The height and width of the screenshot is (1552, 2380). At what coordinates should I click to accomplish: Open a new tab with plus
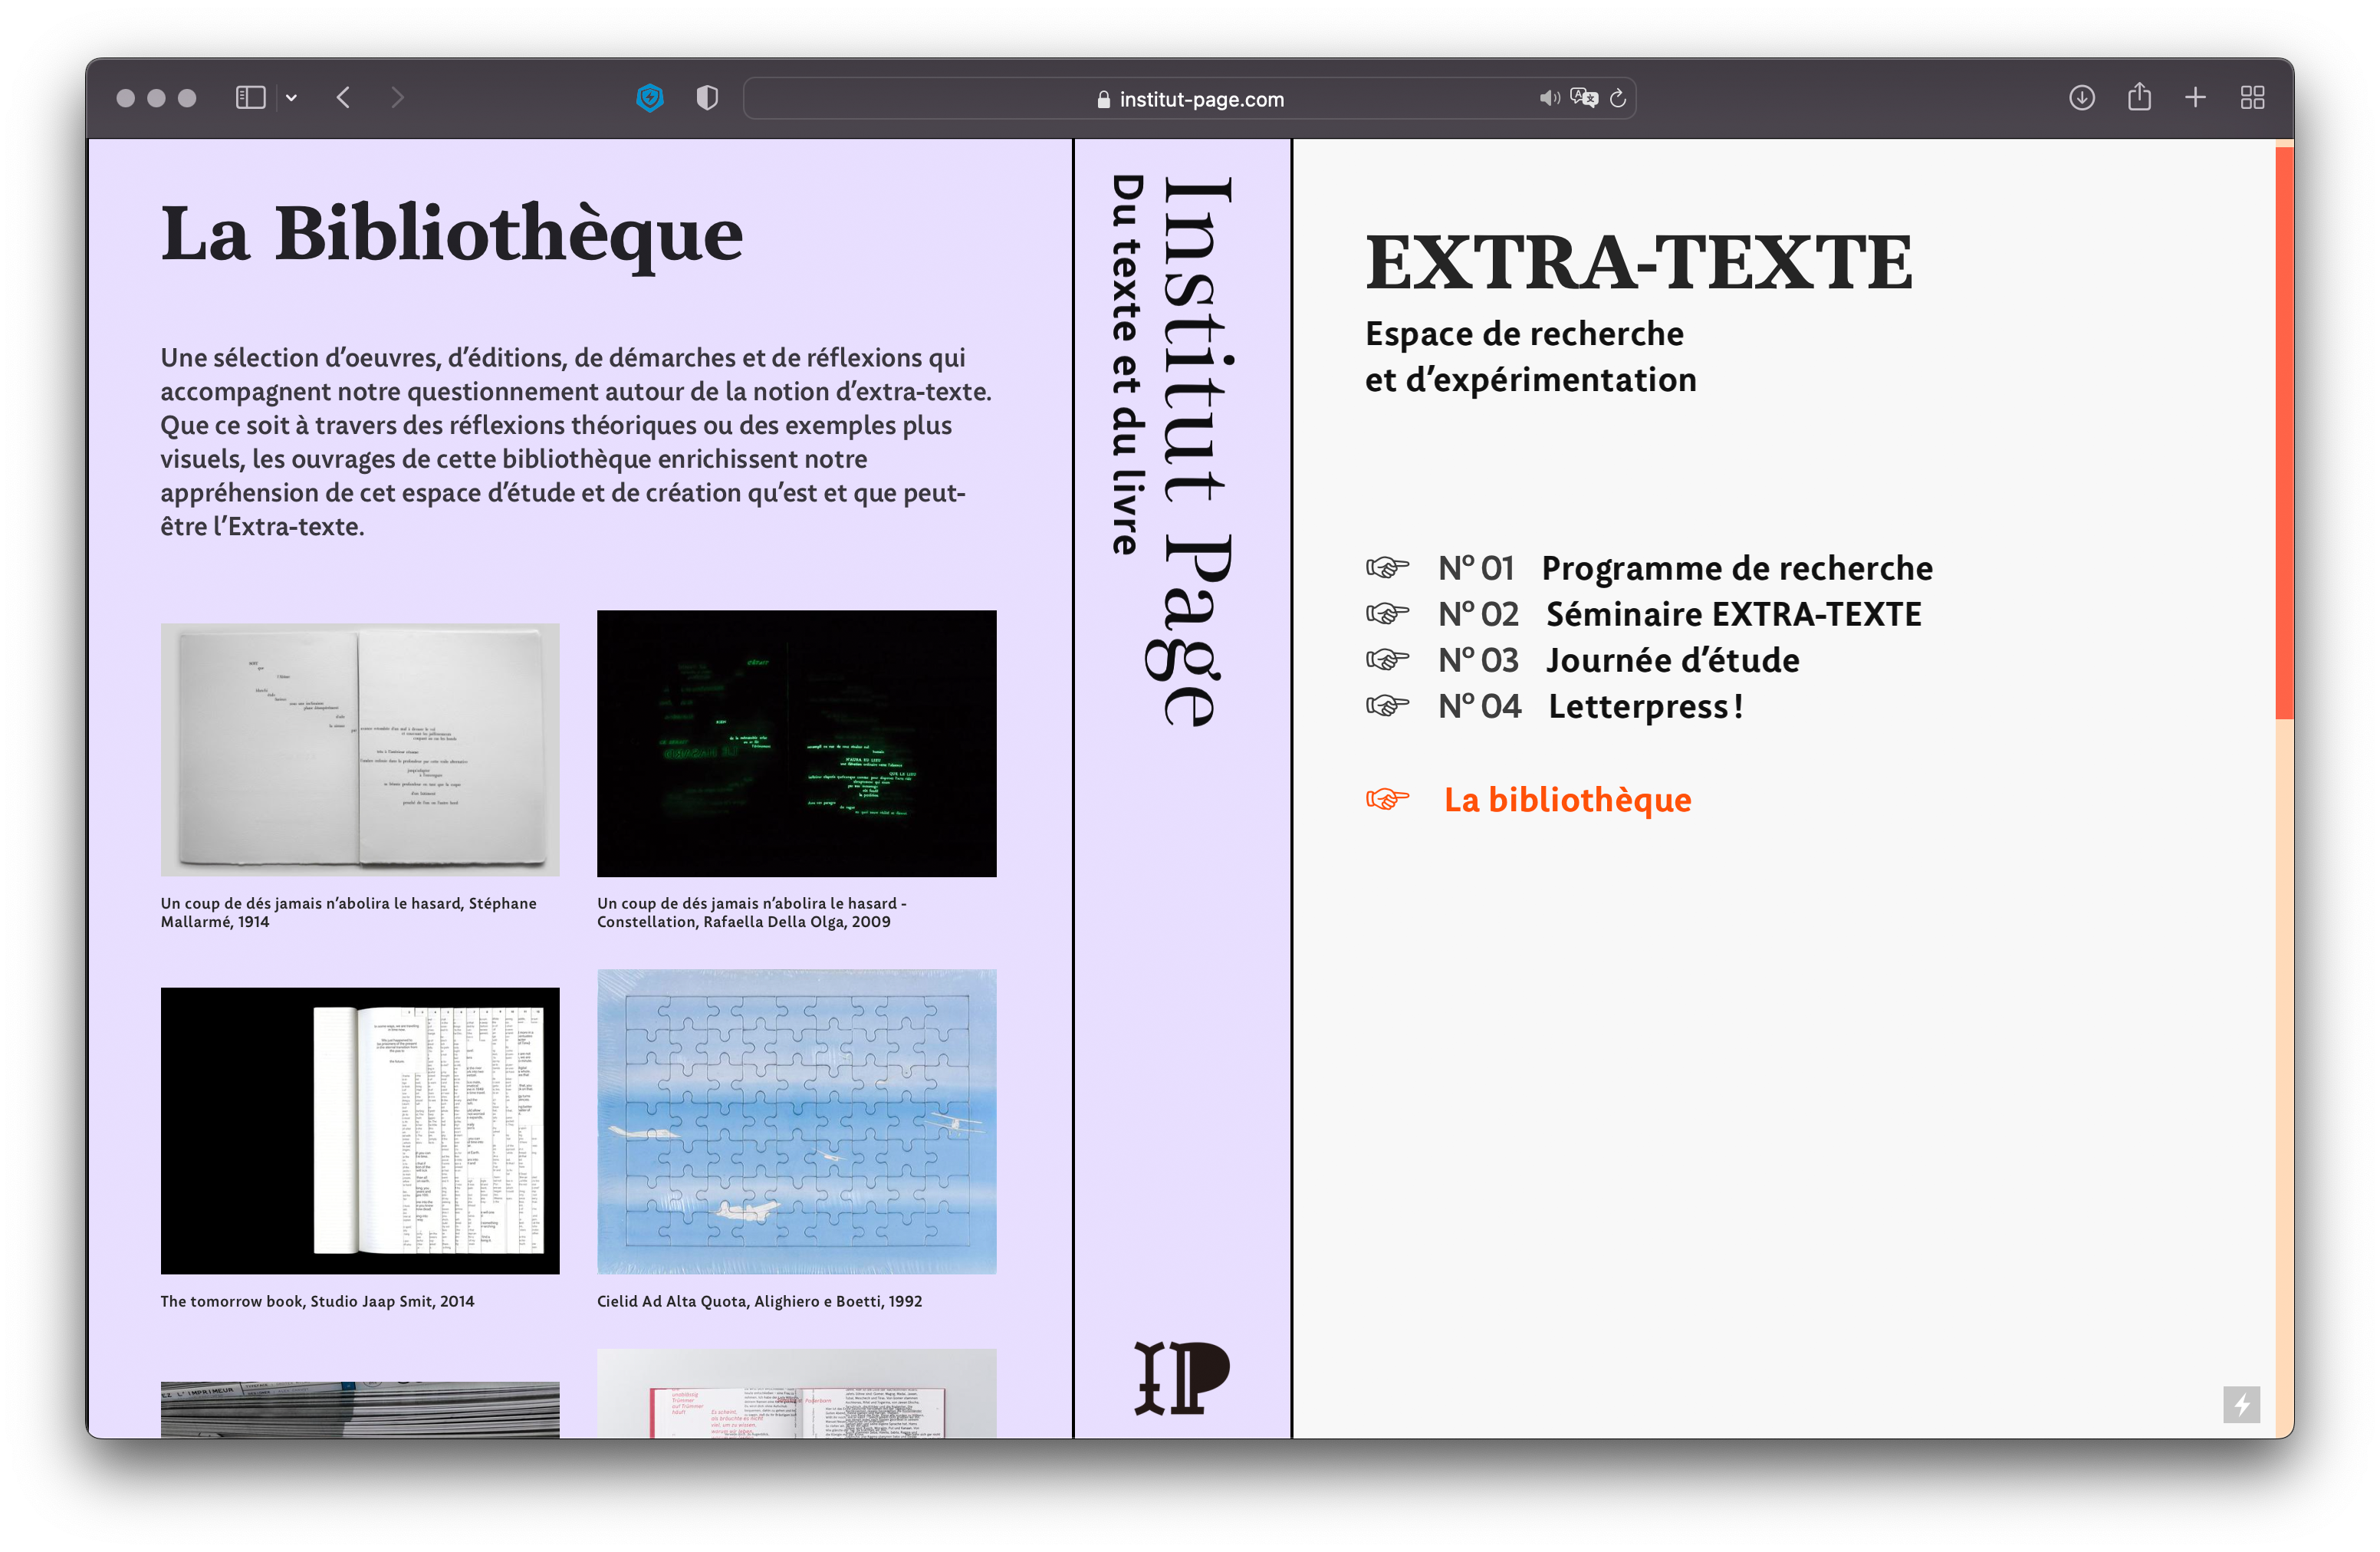pos(2195,98)
